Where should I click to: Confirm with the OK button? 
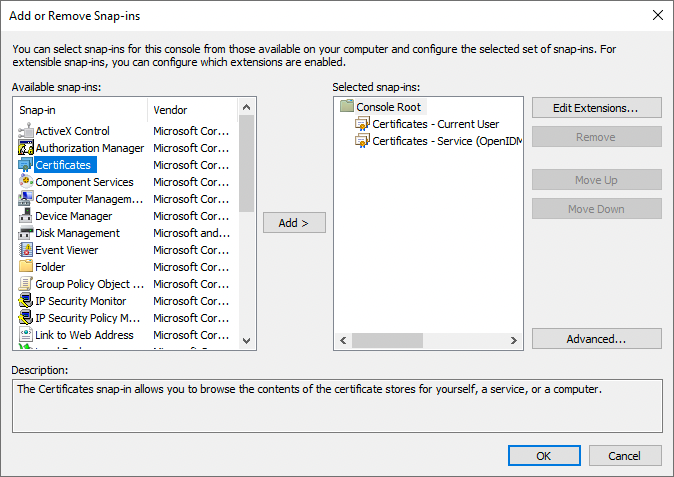[543, 456]
